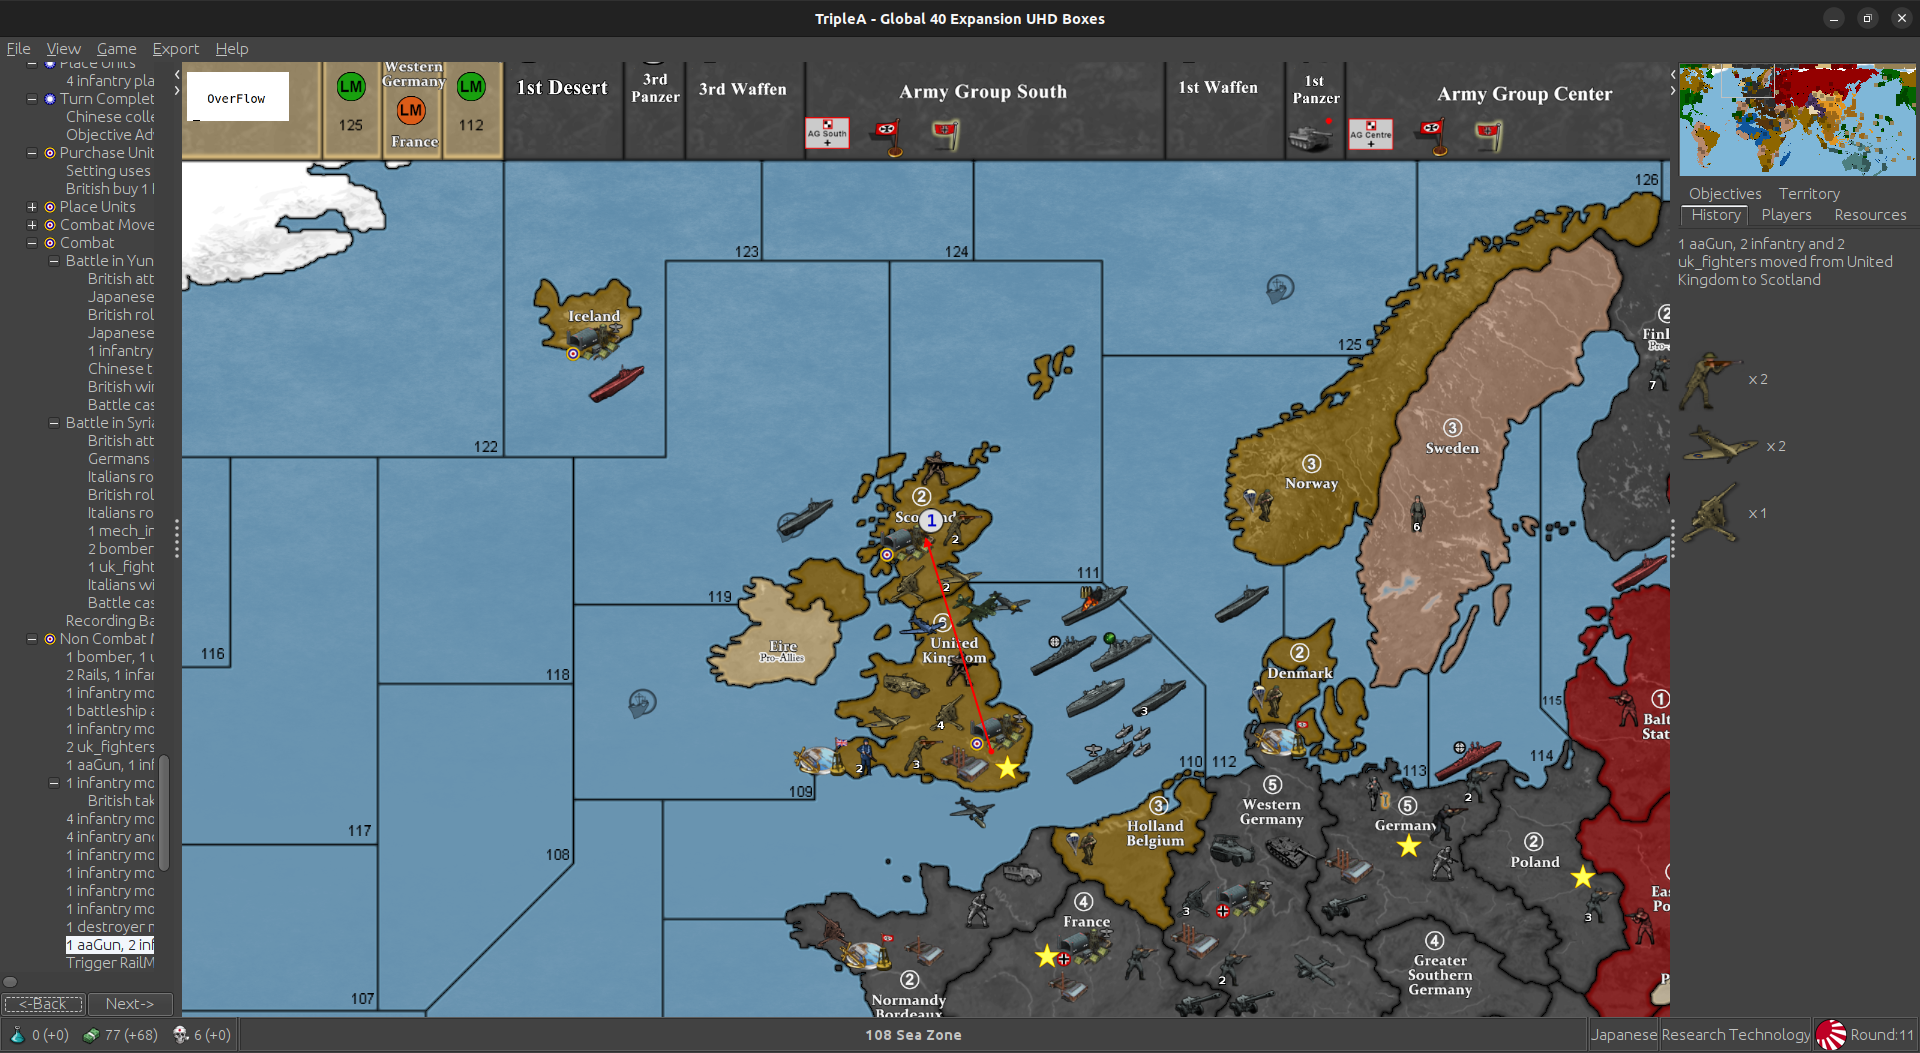Viewport: 1920px width, 1053px height.
Task: Click the PUs resource icon showing 77
Action: (91, 1035)
